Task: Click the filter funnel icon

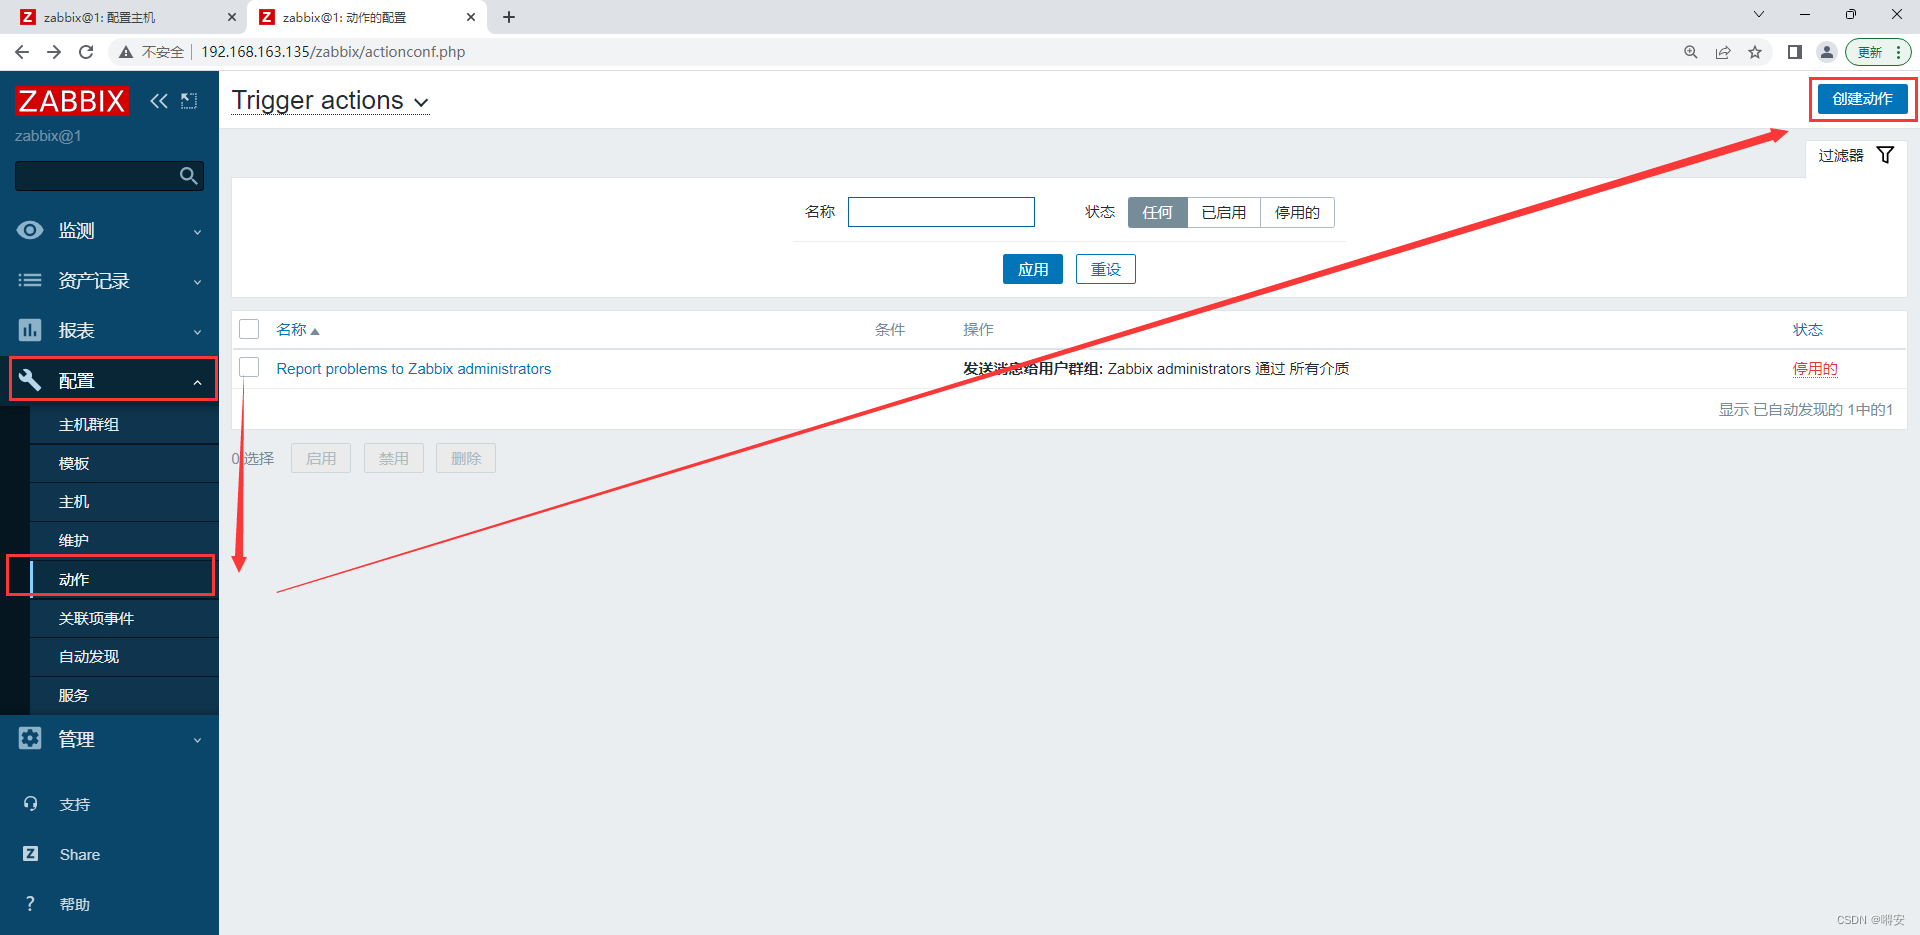Action: (1885, 155)
